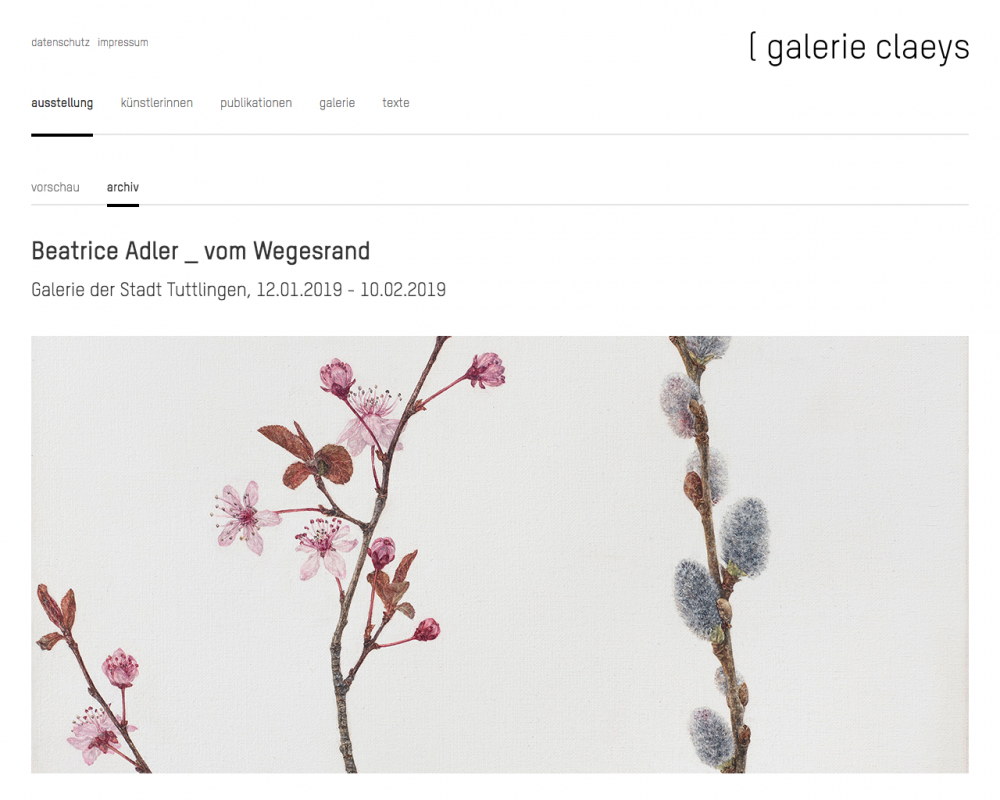Click the galerie claeys logo
The height and width of the screenshot is (800, 1000).
pyautogui.click(x=858, y=48)
